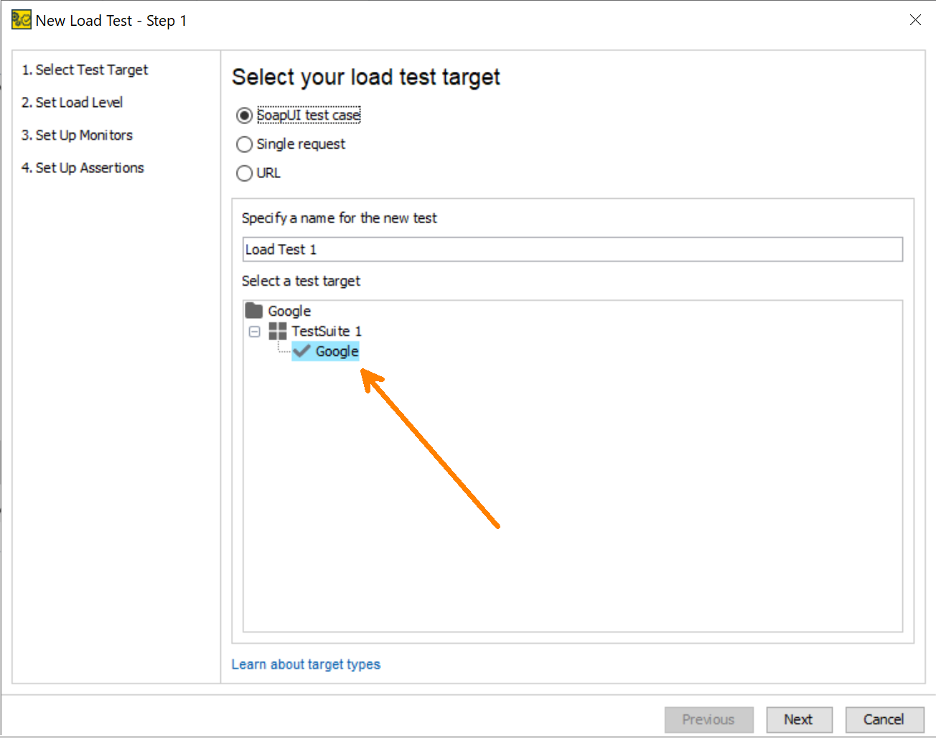
Task: Select the SoapUI test case radio button
Action: (x=244, y=115)
